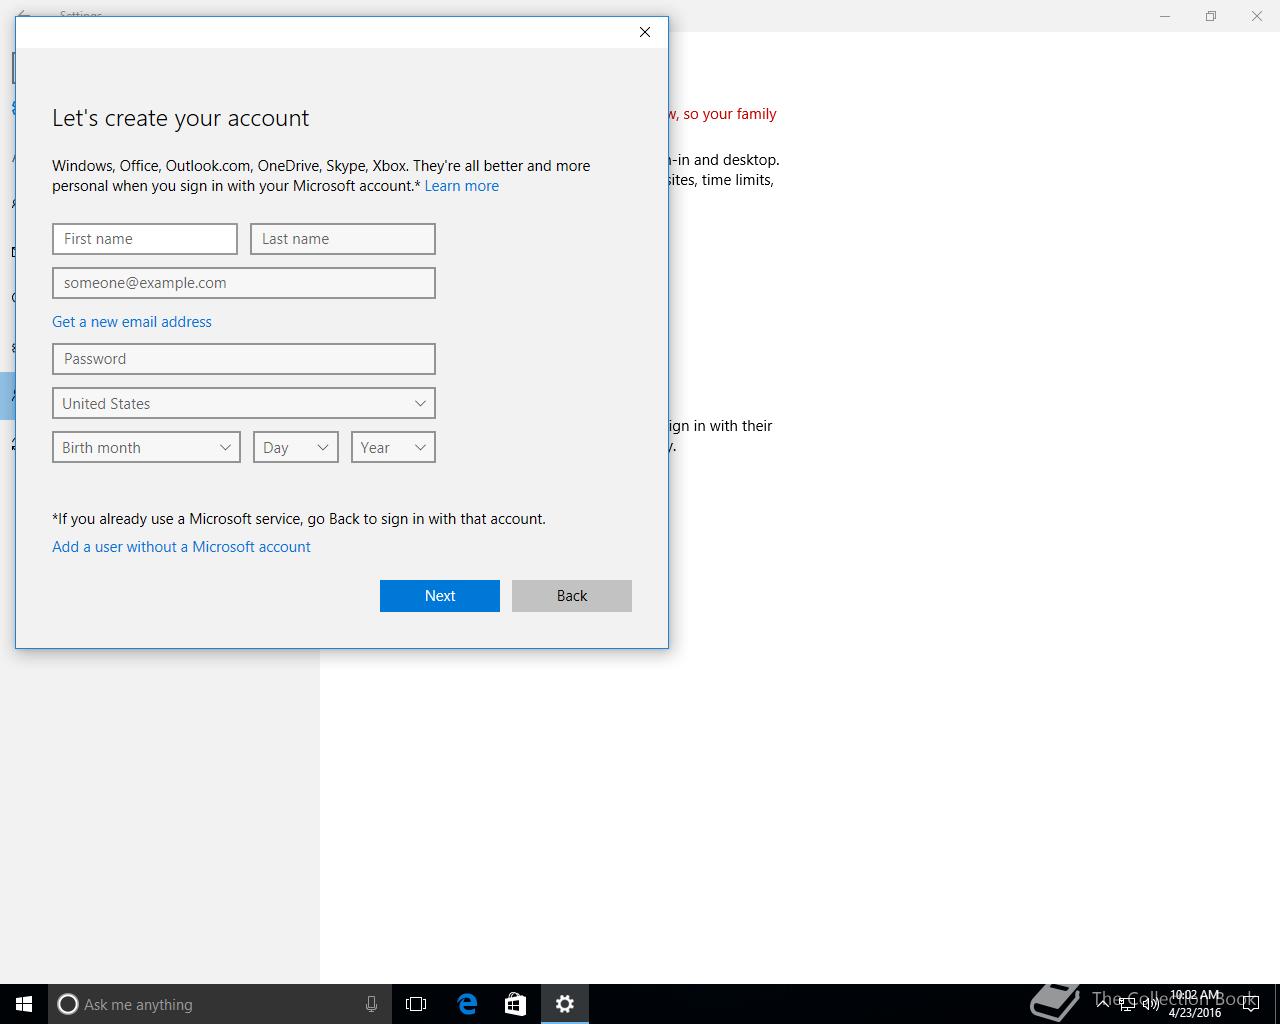
Task: Click the Next button
Action: point(440,596)
